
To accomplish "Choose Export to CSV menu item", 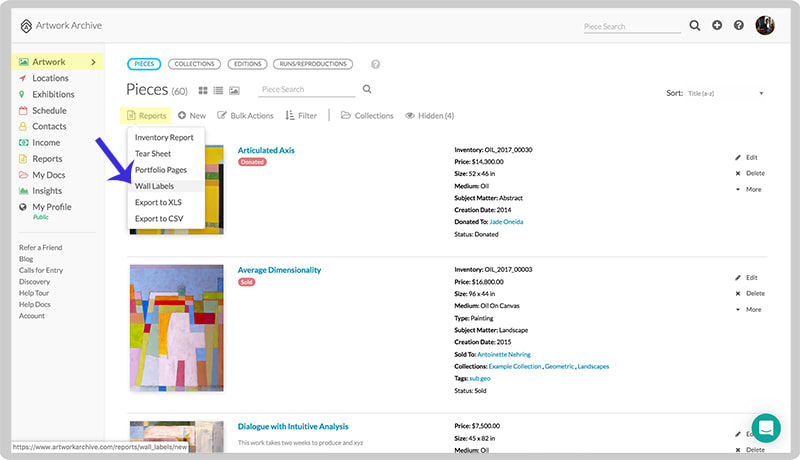I will (159, 218).
